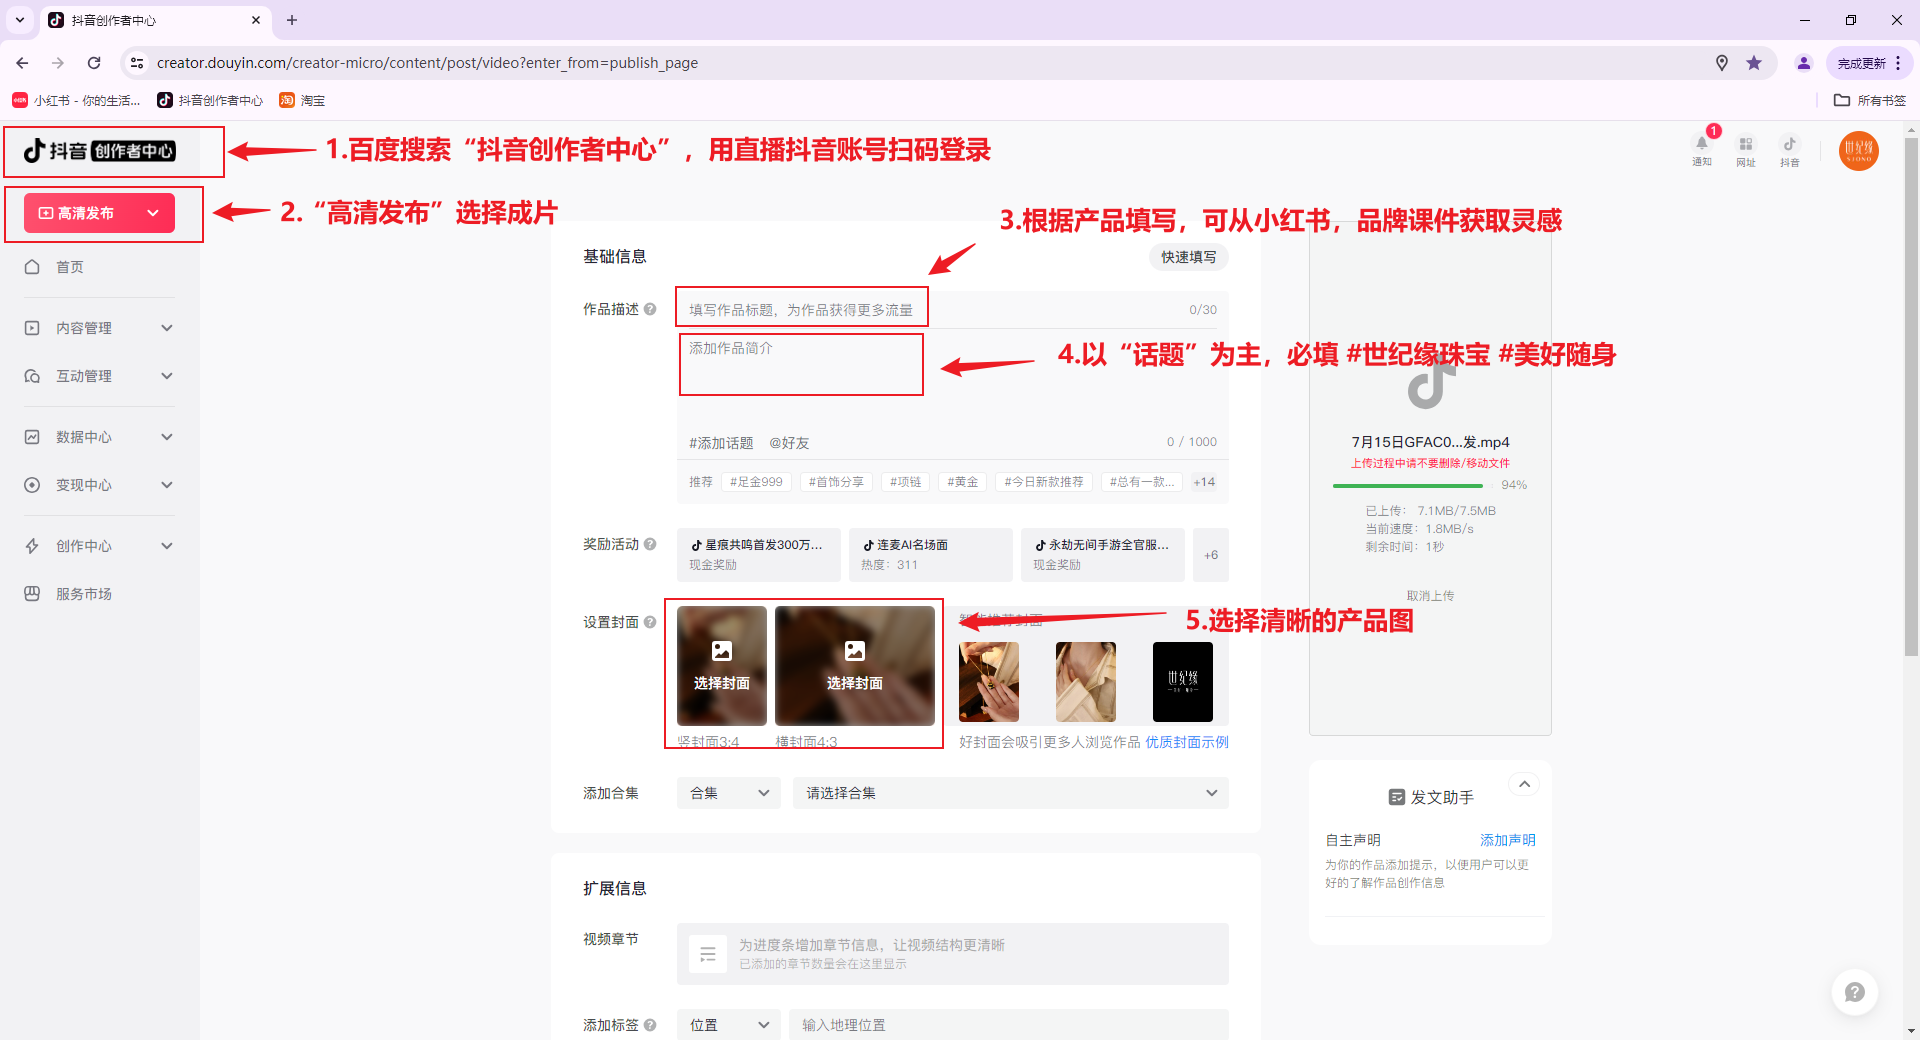
Task: Click the video upload progress bar
Action: [x=1408, y=486]
